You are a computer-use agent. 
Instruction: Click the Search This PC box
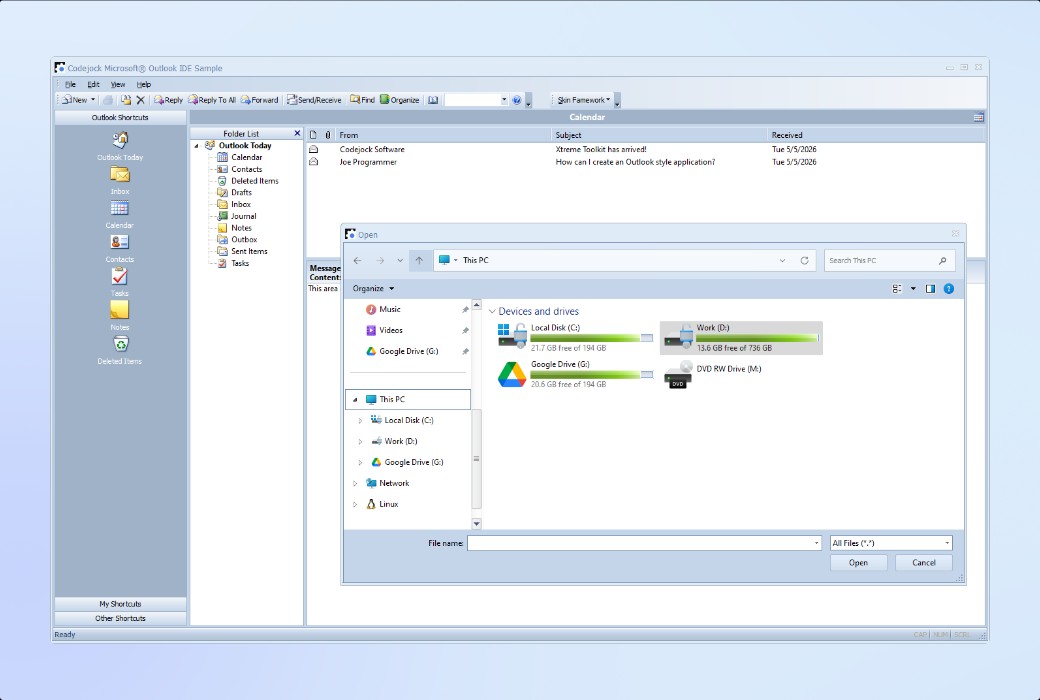889,261
